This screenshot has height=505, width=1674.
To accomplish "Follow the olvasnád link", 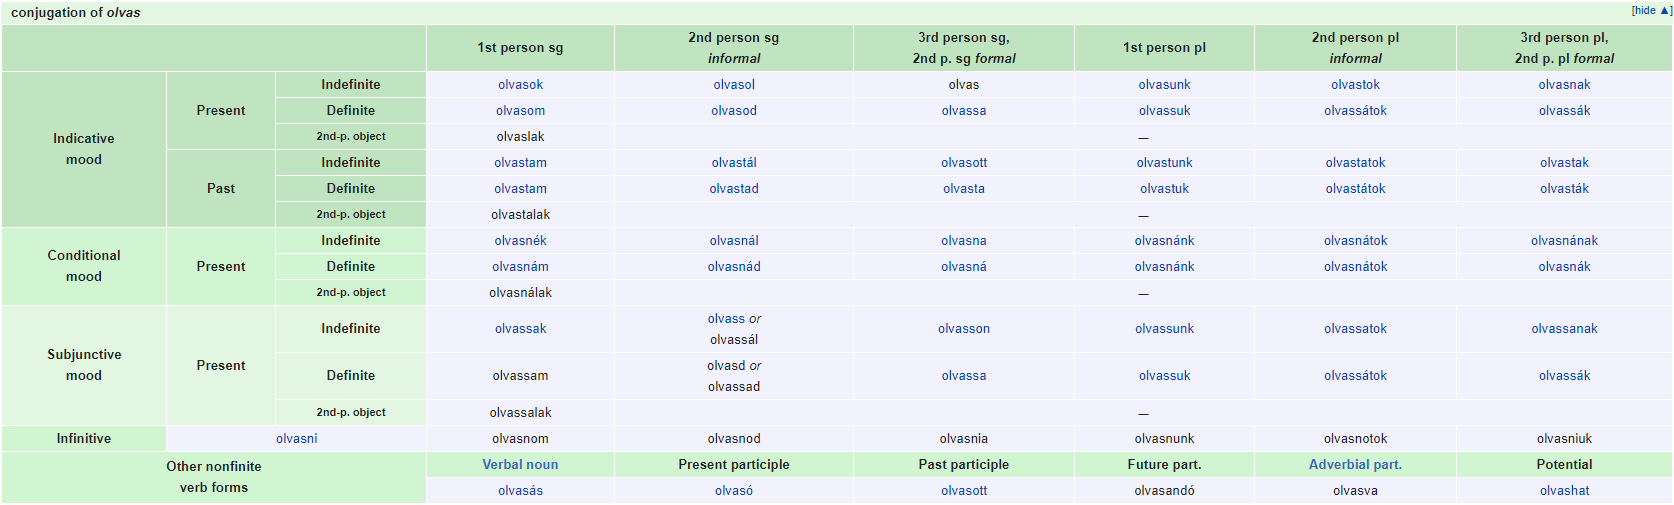I will [x=734, y=267].
